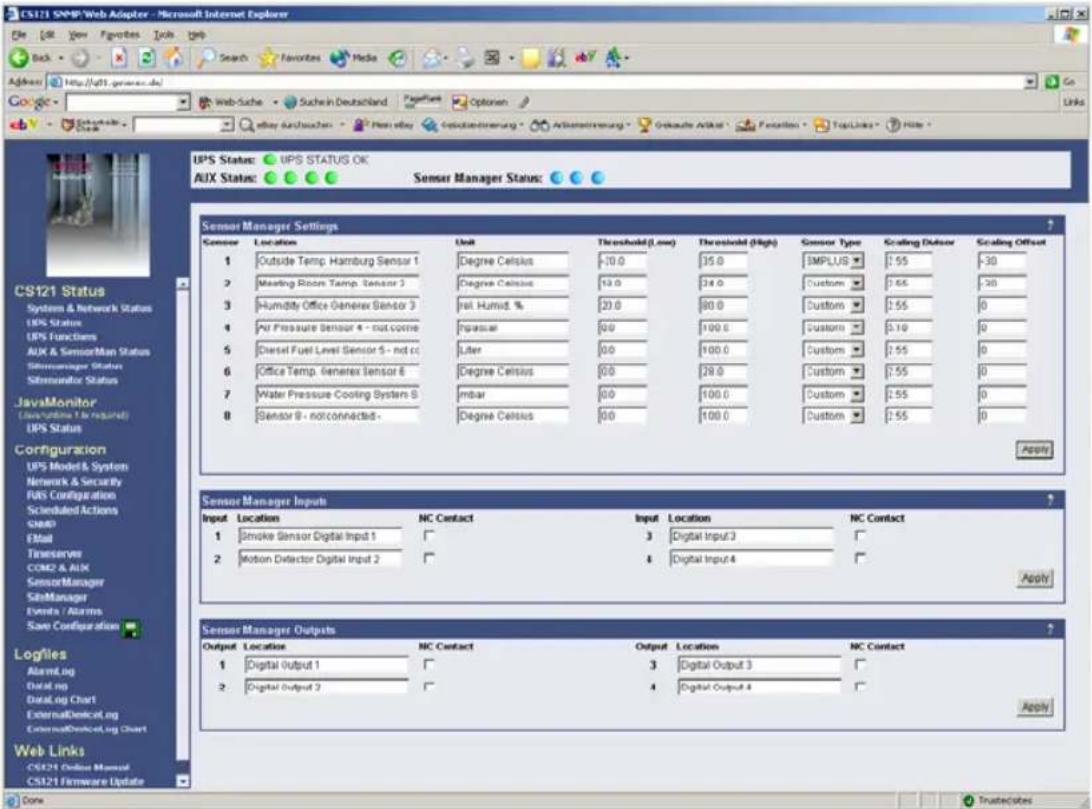The width and height of the screenshot is (1092, 809).
Task: Open the Media toolbar button
Action: [354, 58]
